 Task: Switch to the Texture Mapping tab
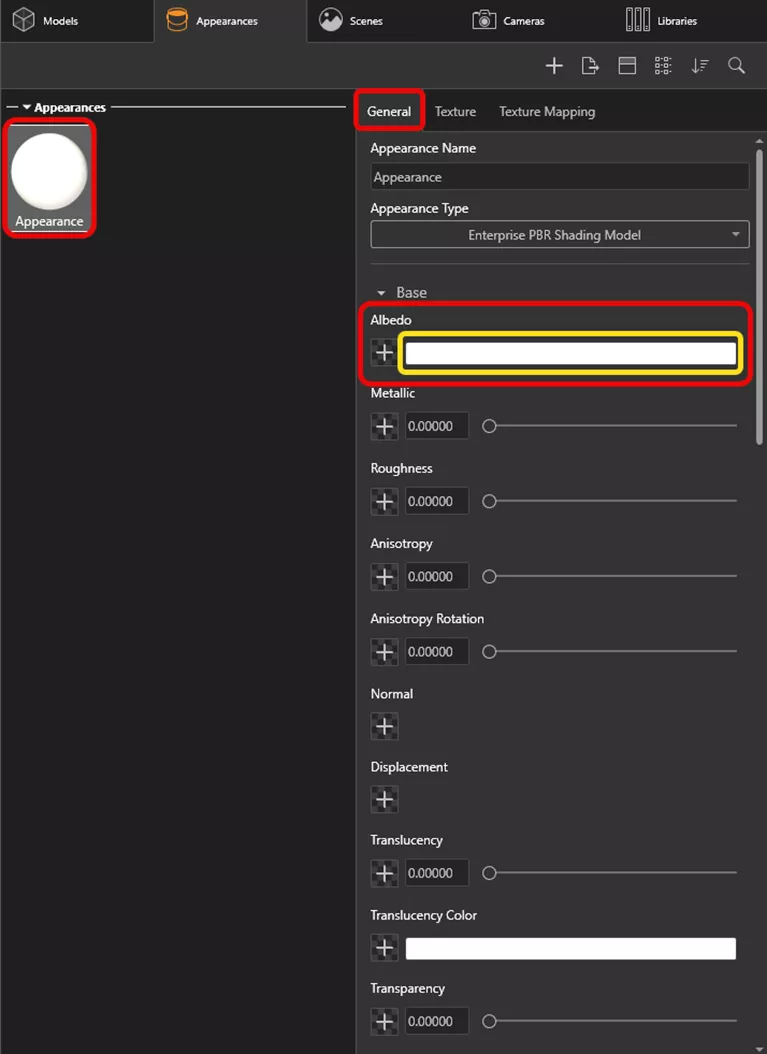pyautogui.click(x=547, y=111)
